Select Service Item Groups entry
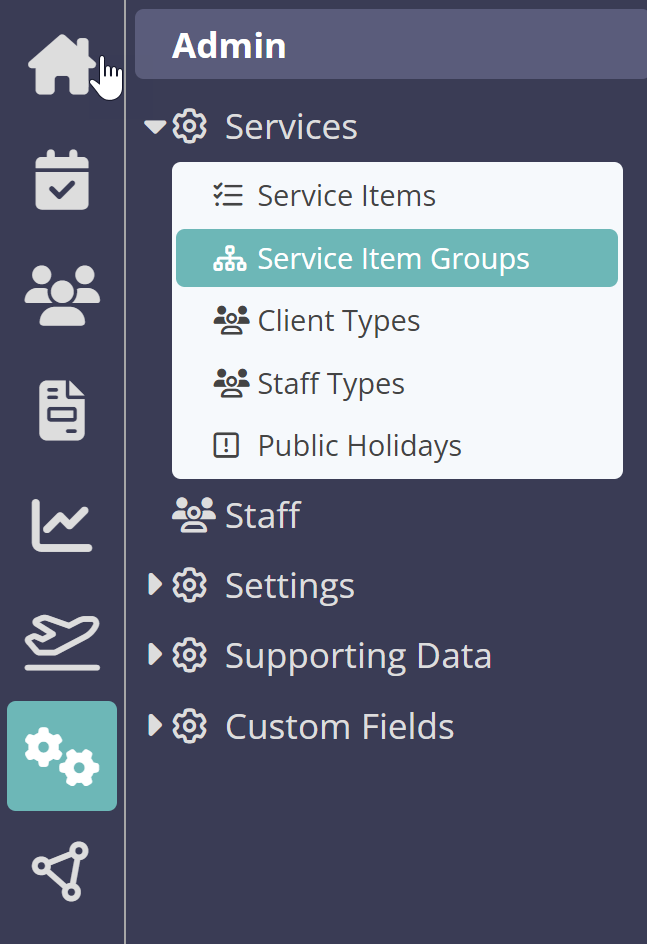Screen dimensions: 647x944 (x=397, y=258)
